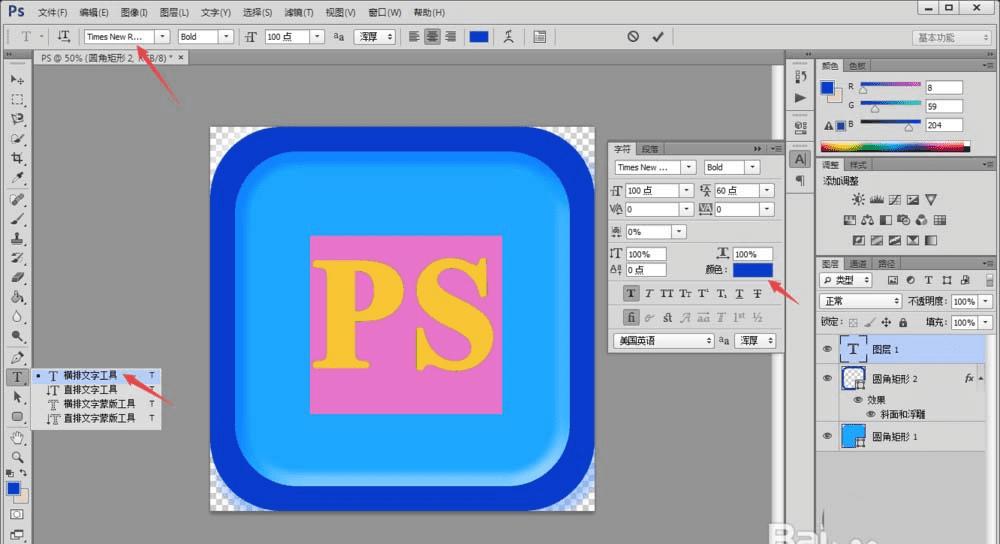Open font size dropdown in options bar

pos(317,36)
